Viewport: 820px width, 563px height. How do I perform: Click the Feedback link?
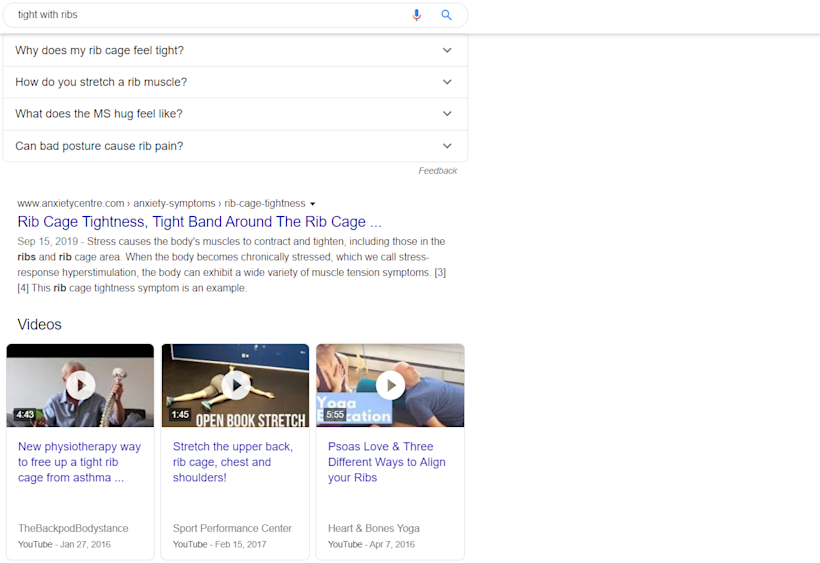click(x=437, y=171)
